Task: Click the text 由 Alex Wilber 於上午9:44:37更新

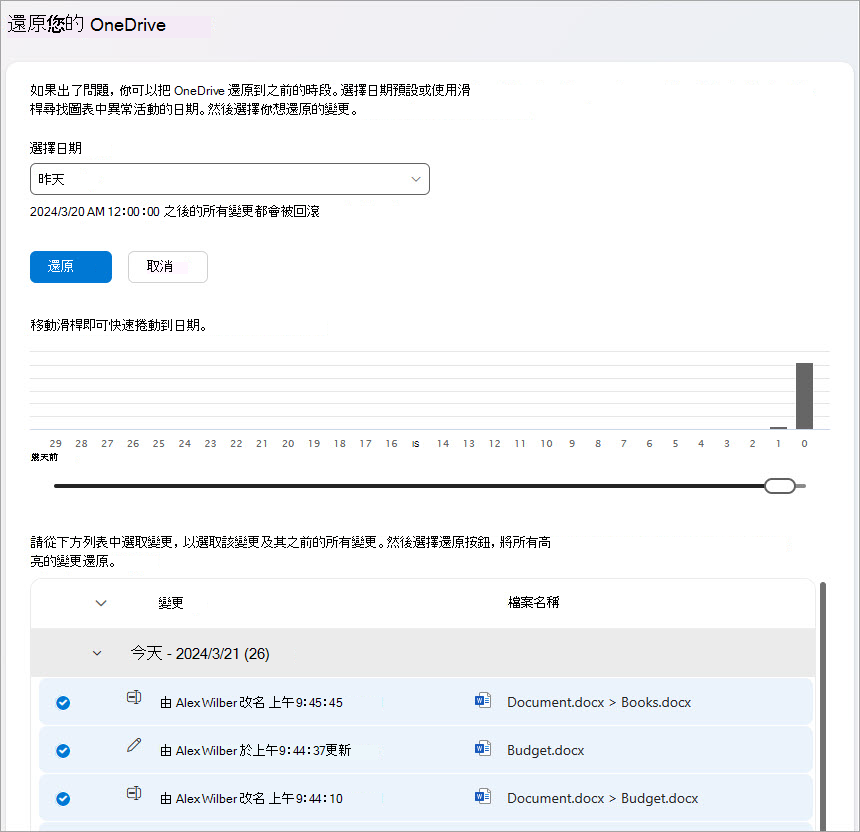Action: pos(256,750)
